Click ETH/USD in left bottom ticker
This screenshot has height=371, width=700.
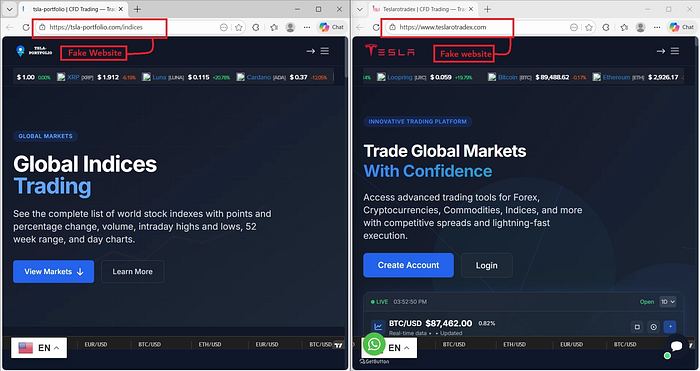(x=210, y=344)
